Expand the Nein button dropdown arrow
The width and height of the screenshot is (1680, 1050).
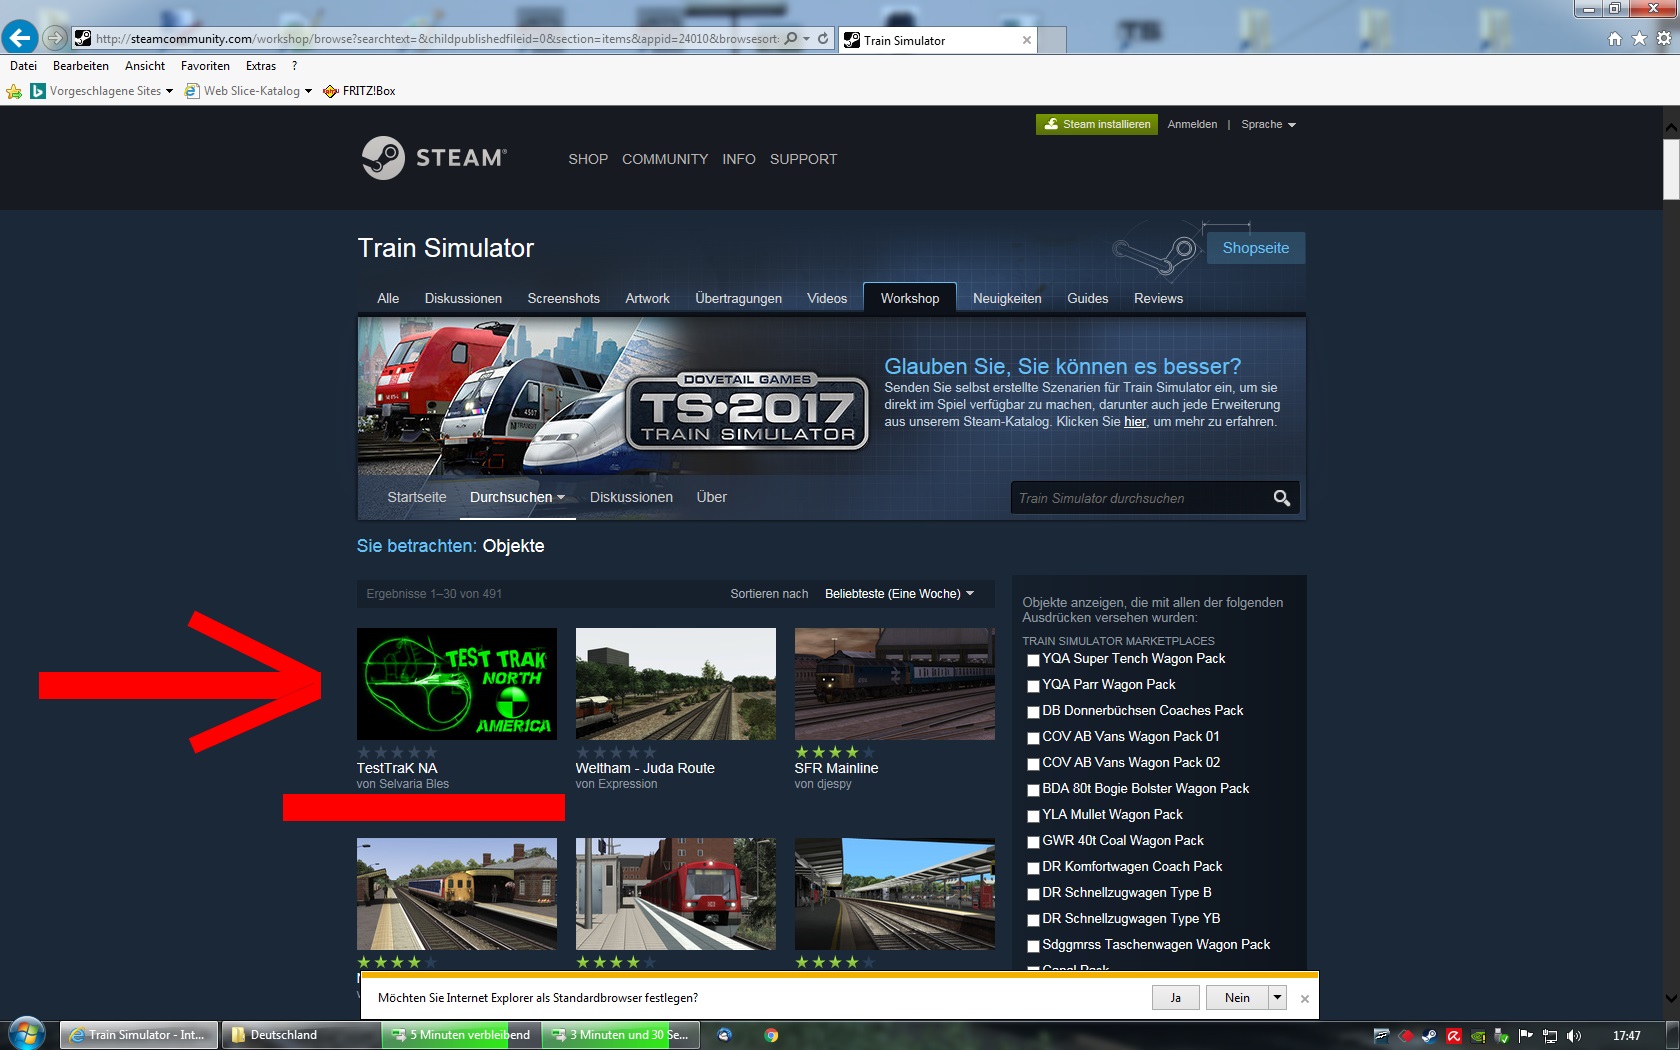(x=1277, y=997)
